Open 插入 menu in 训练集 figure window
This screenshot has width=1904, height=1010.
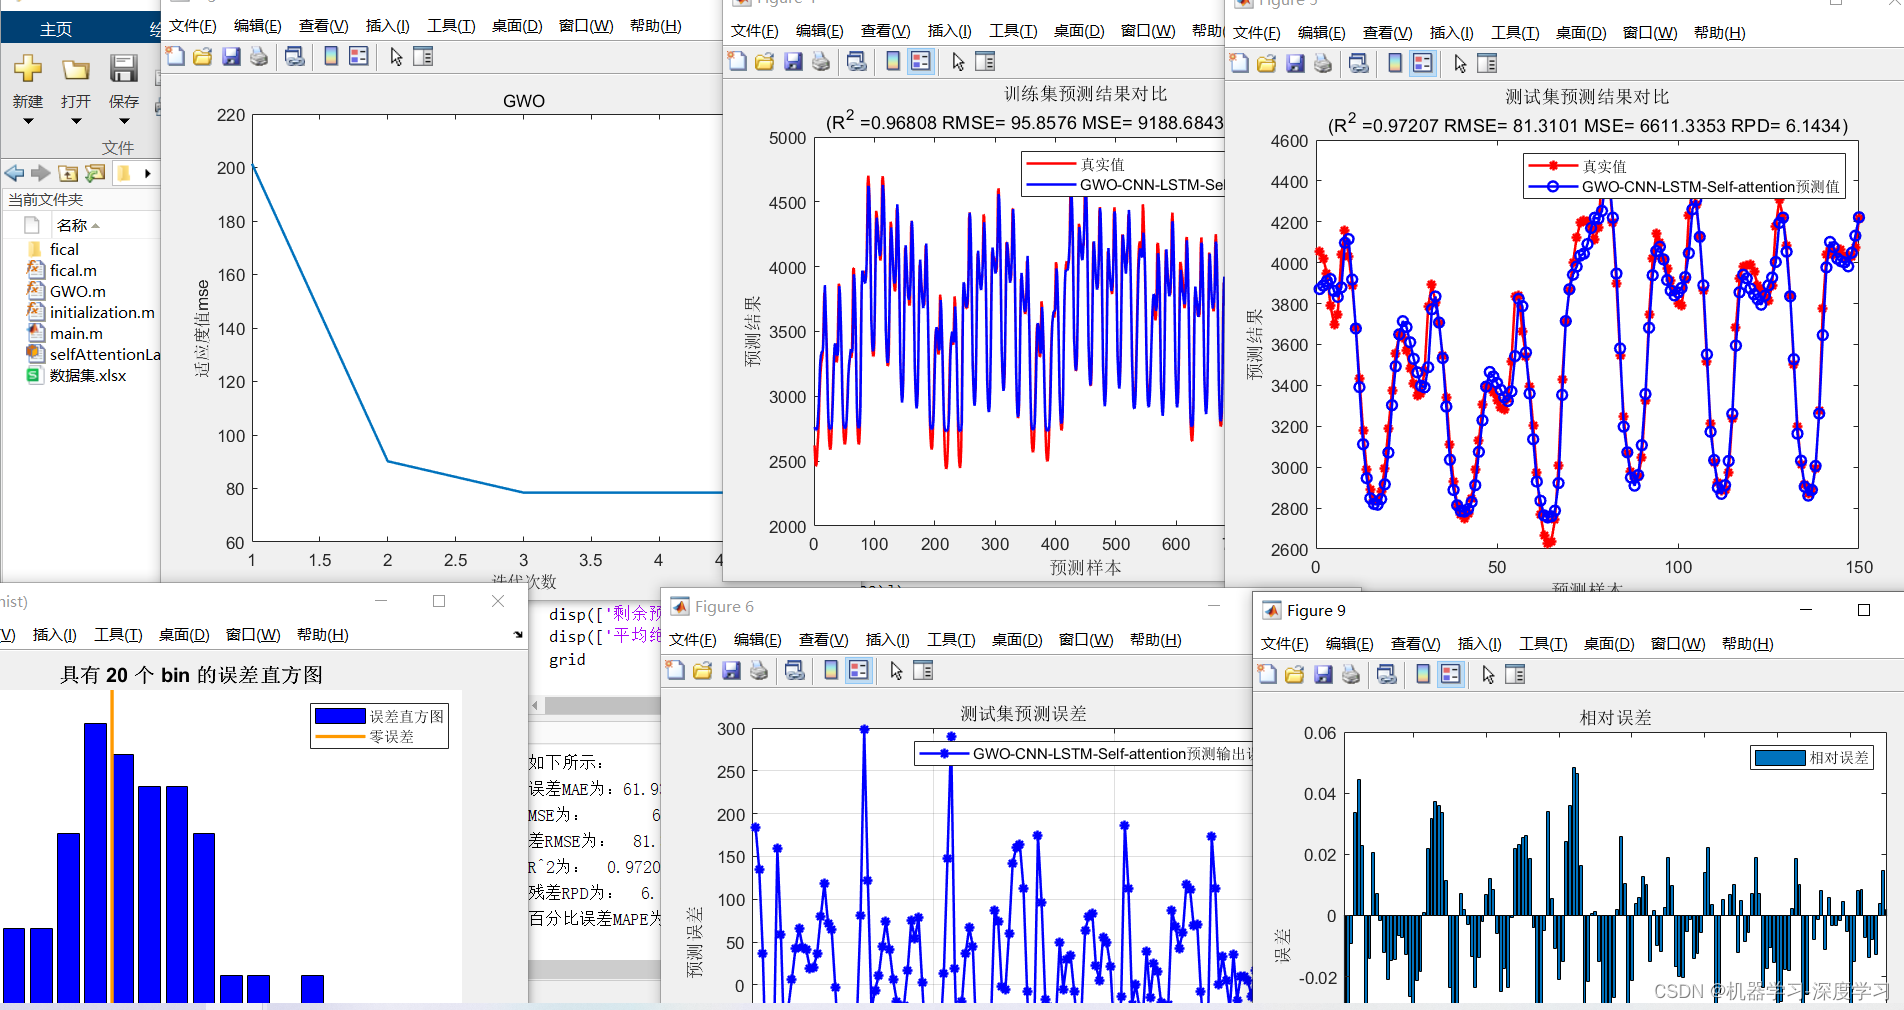[x=949, y=31]
